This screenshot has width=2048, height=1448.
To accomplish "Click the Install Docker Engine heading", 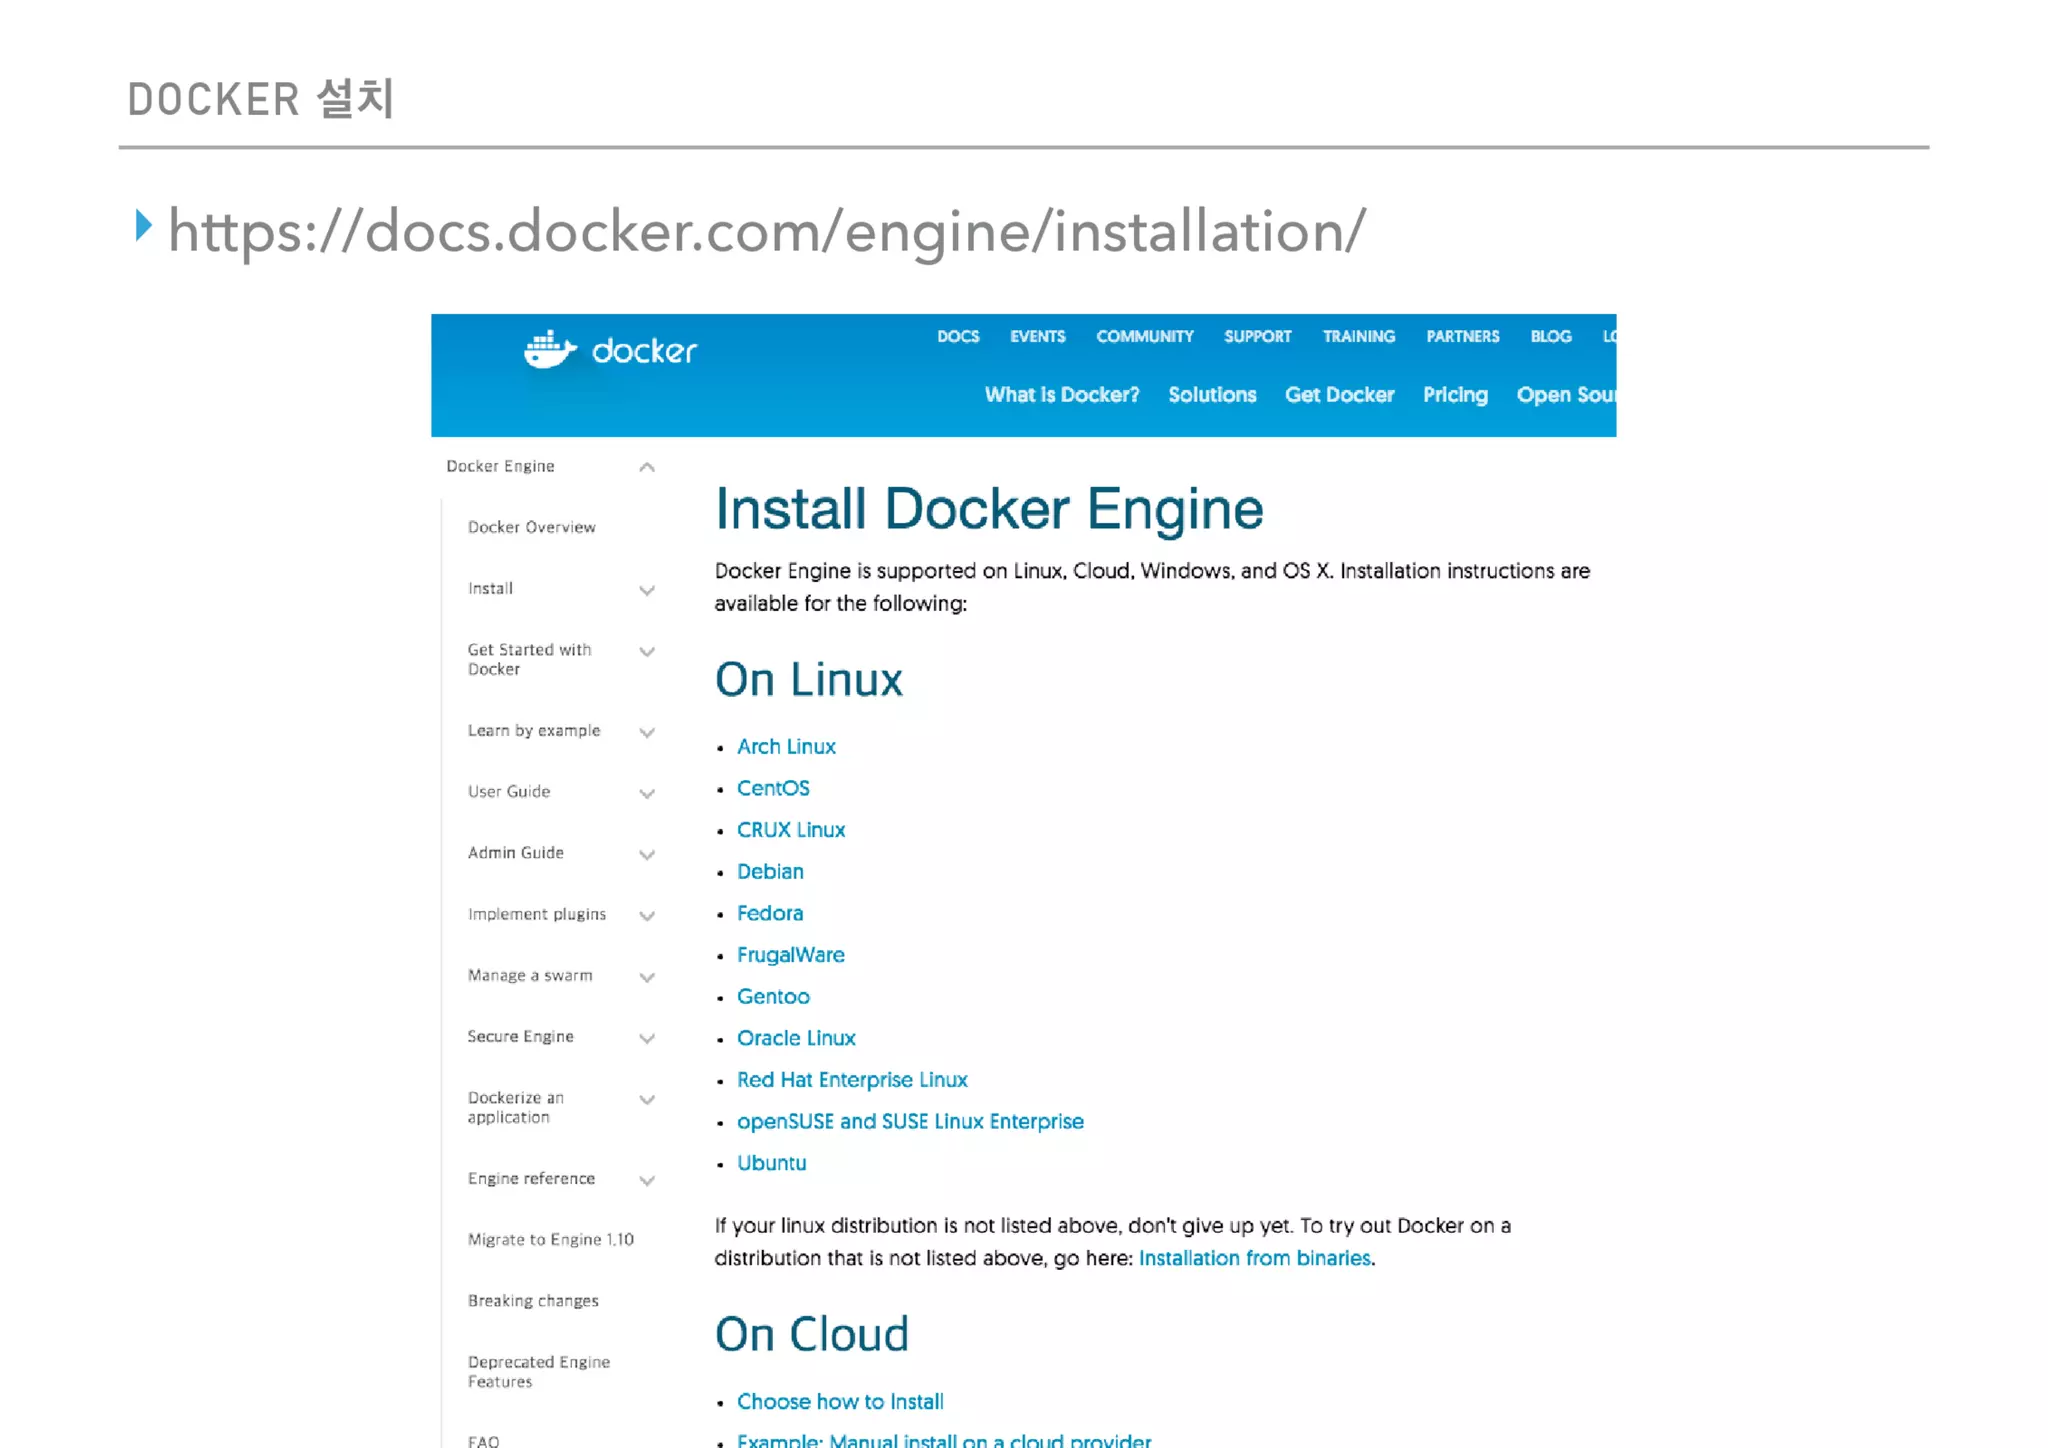I will 989,510.
